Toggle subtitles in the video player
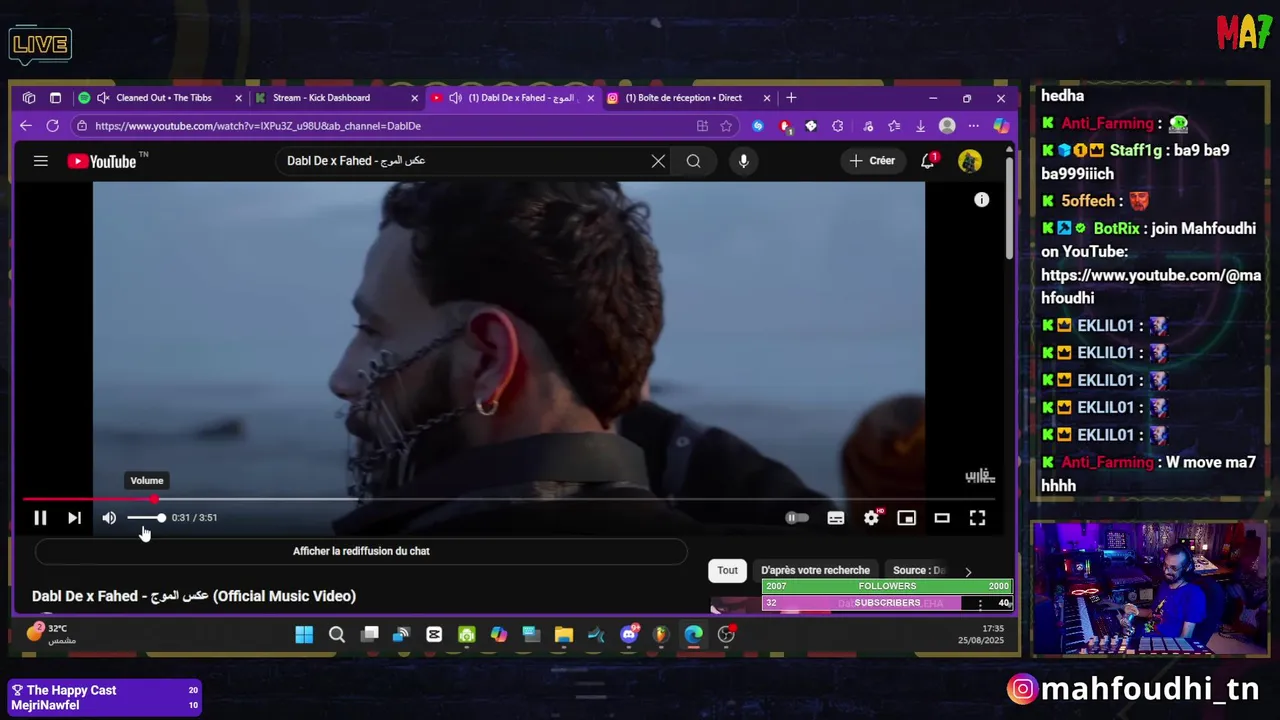The height and width of the screenshot is (720, 1280). pyautogui.click(x=836, y=518)
